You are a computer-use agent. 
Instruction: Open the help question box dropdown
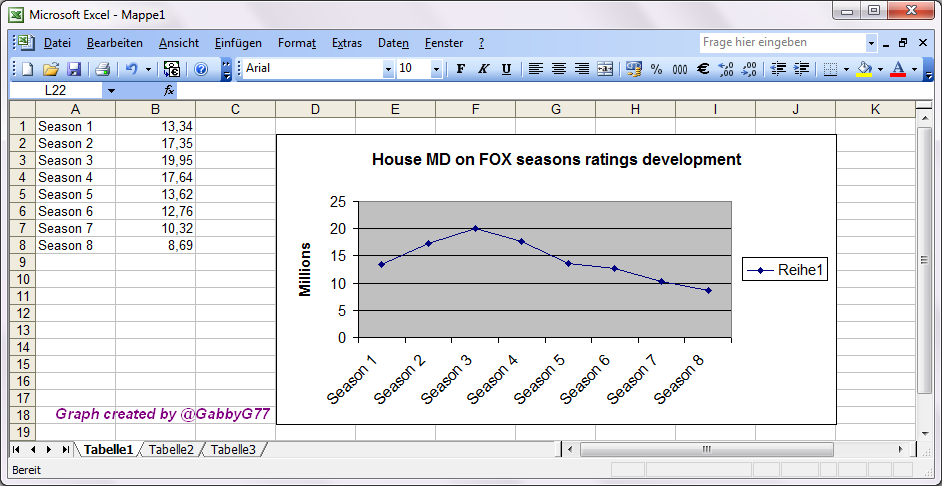coord(872,43)
